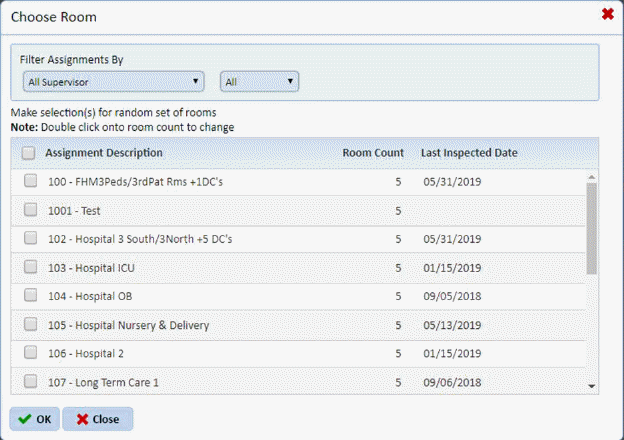Toggle the select-all checkbox in header

pyautogui.click(x=28, y=153)
